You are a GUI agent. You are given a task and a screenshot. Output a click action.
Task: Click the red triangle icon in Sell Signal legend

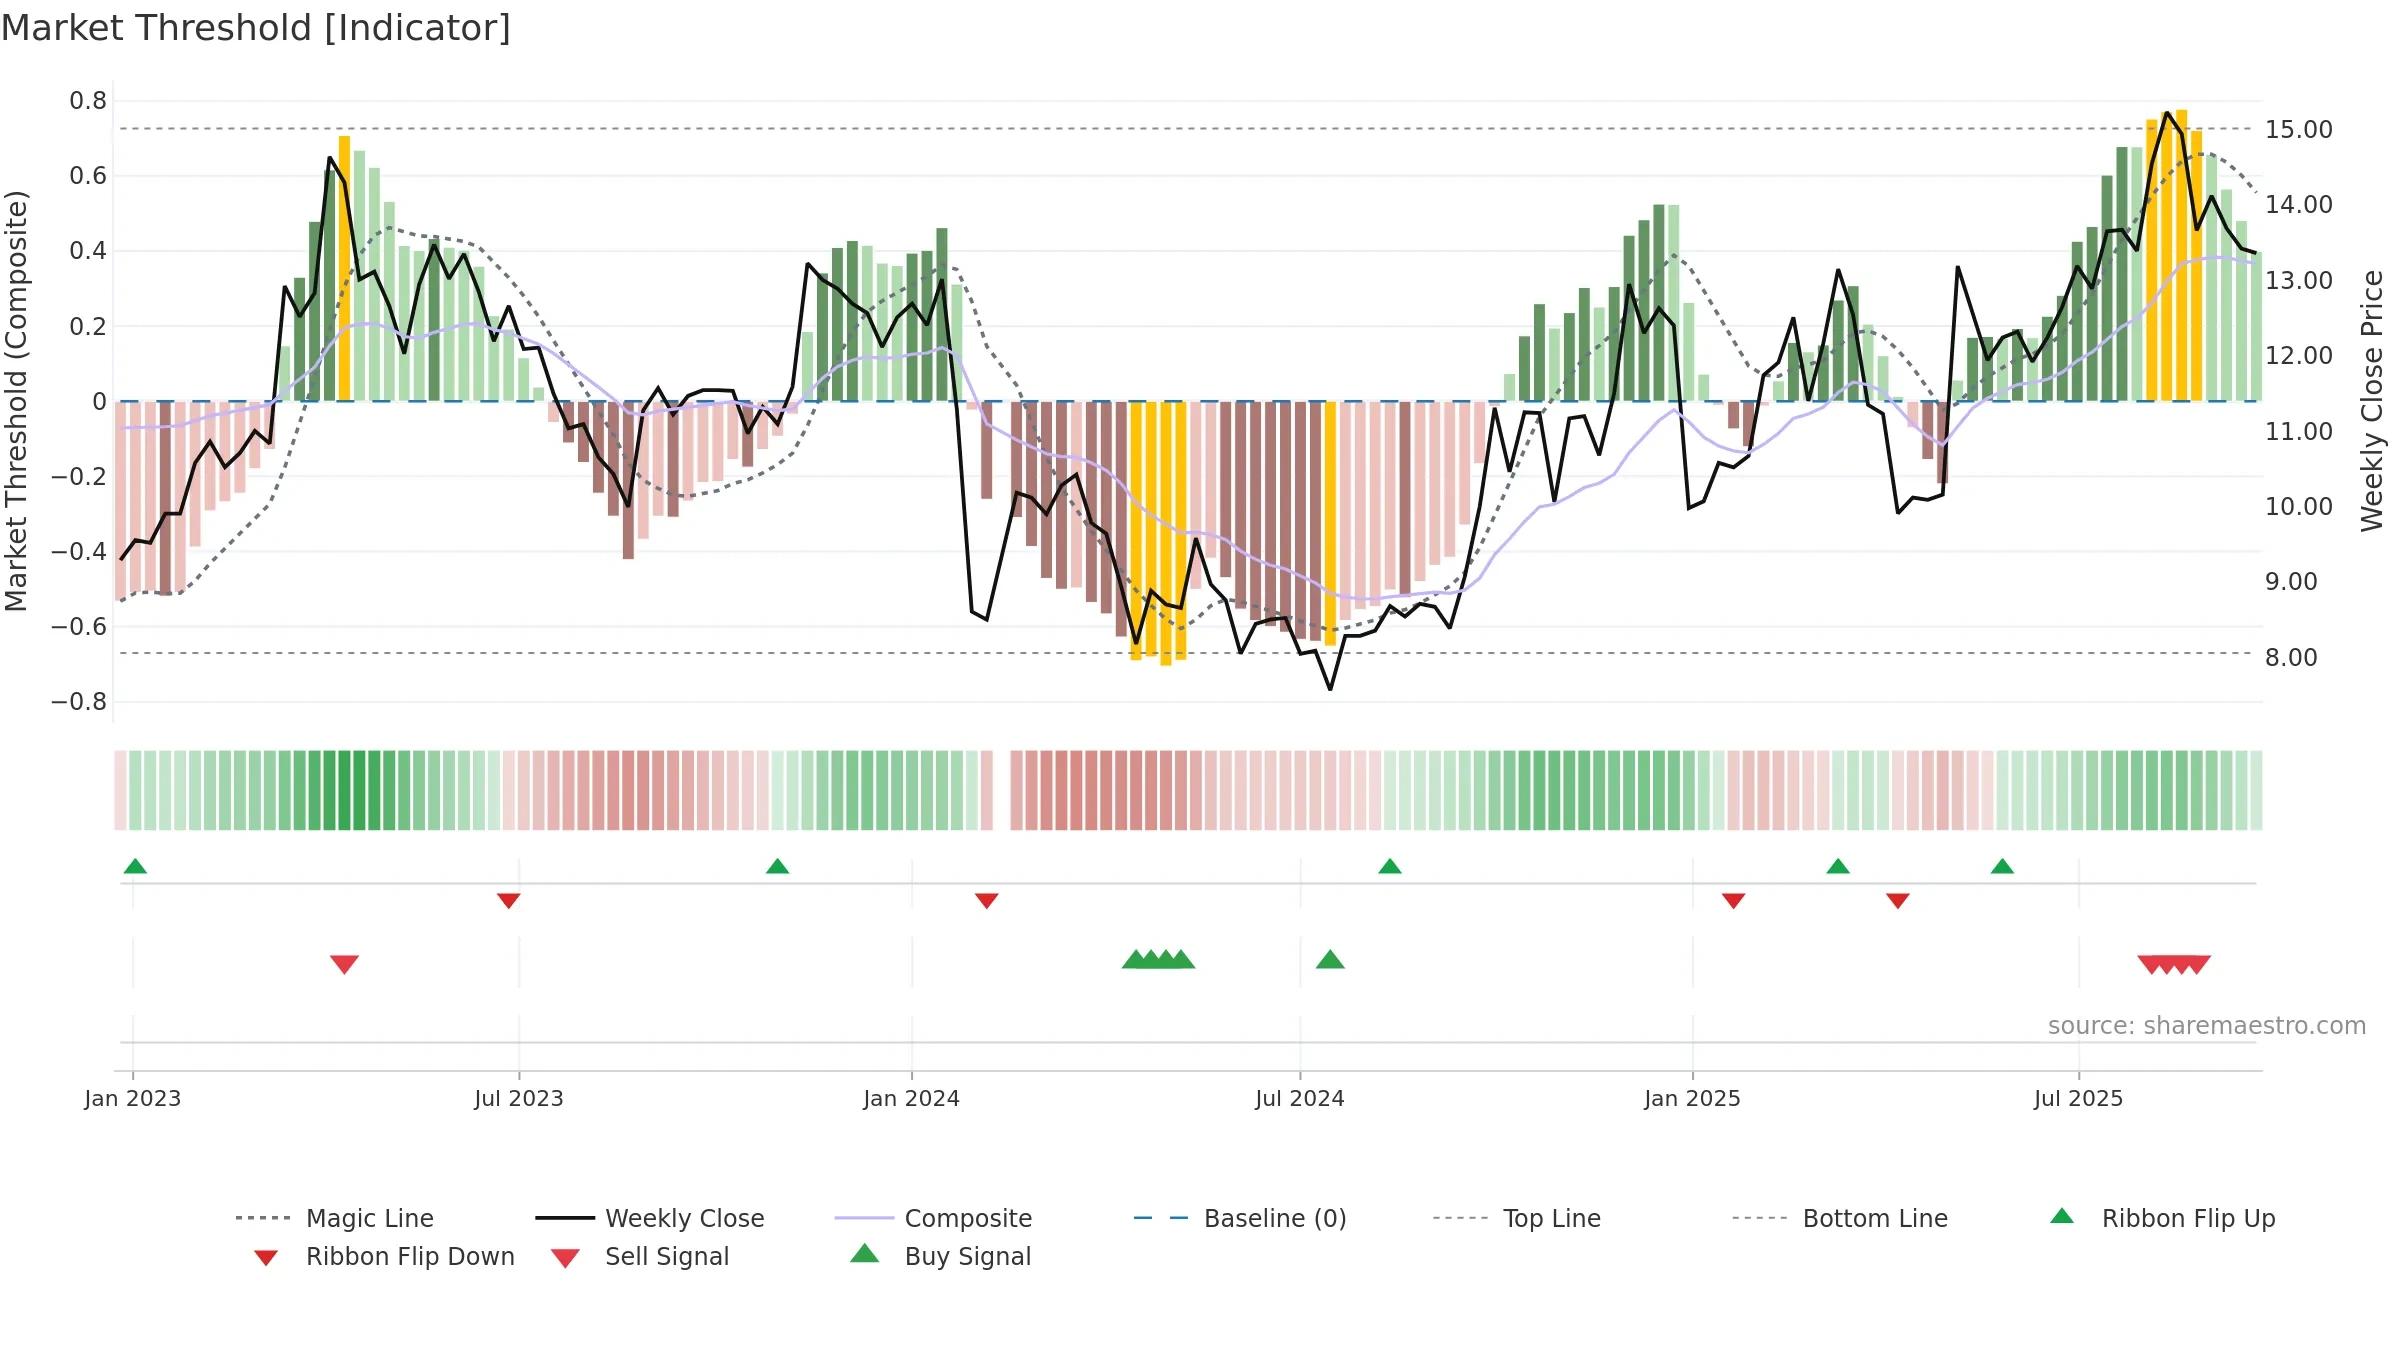[x=565, y=1258]
